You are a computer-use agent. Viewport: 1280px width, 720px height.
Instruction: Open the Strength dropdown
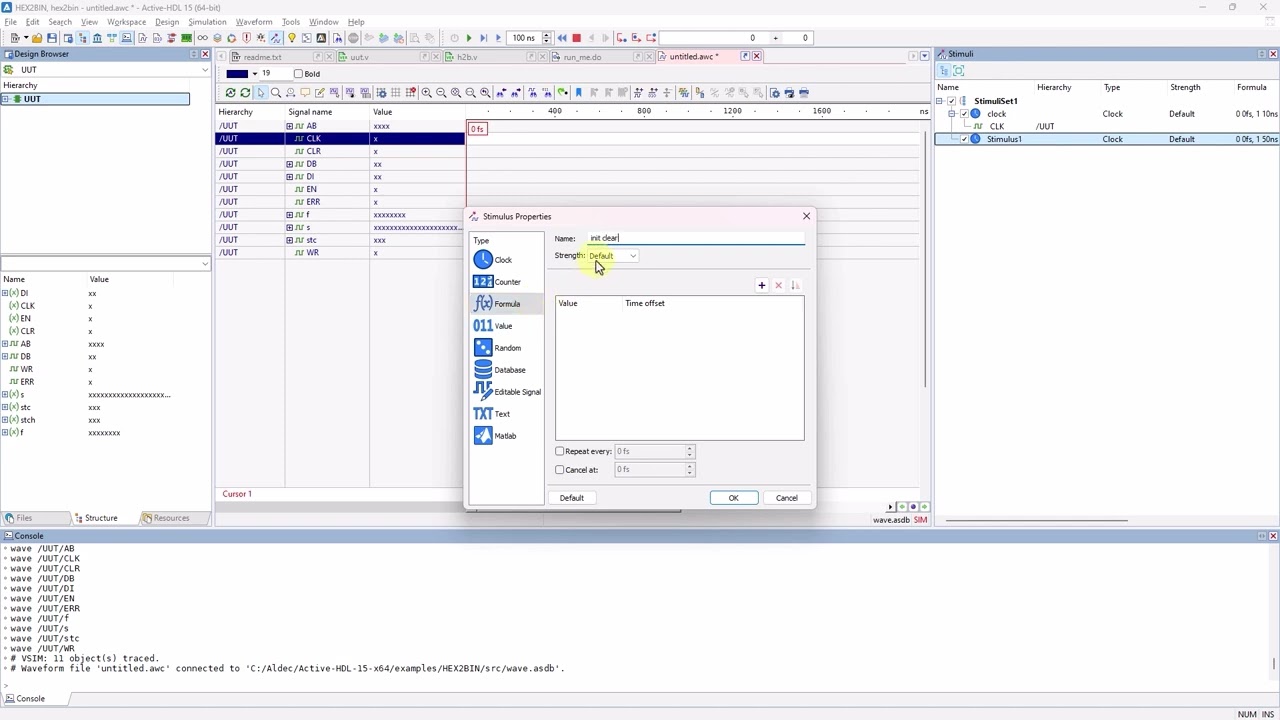click(x=612, y=256)
